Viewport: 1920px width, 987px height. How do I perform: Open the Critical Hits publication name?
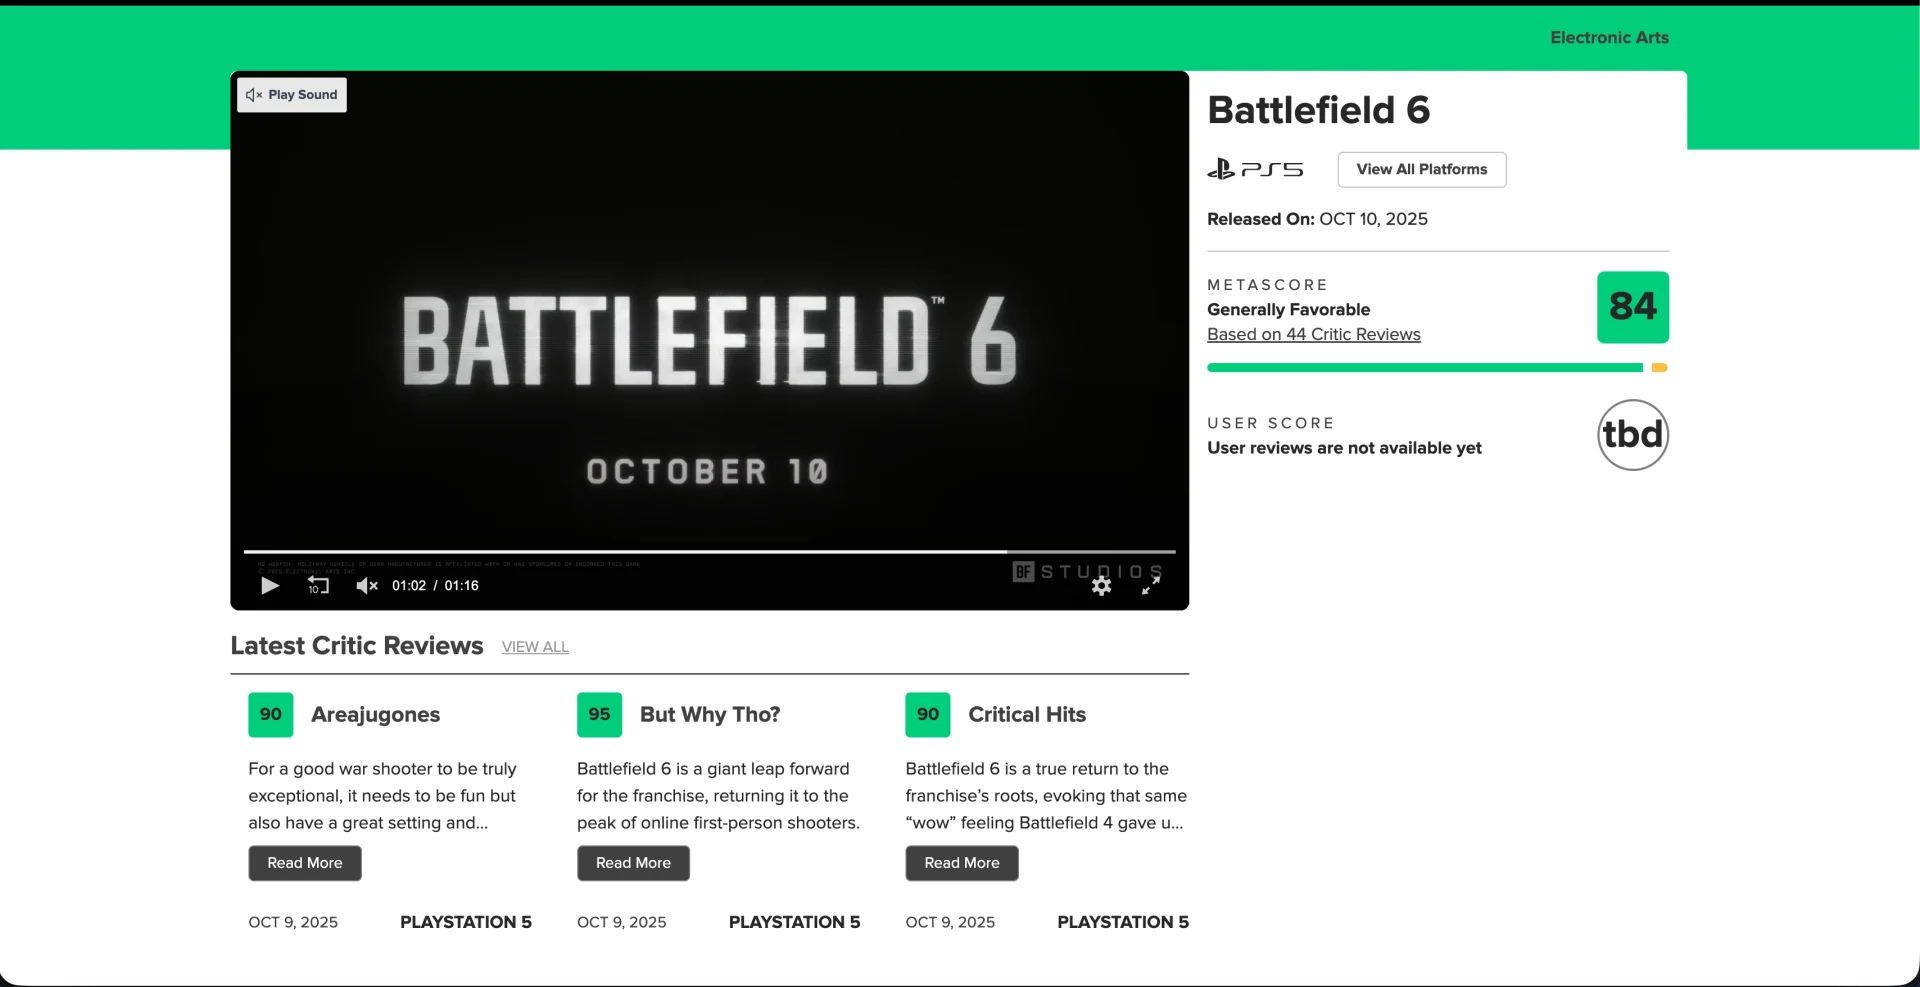(x=1026, y=715)
